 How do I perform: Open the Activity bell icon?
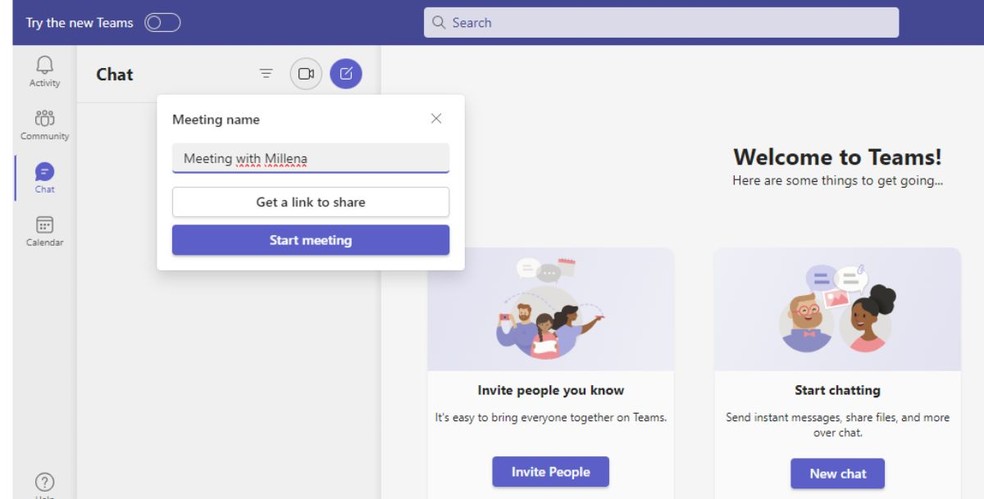point(45,65)
